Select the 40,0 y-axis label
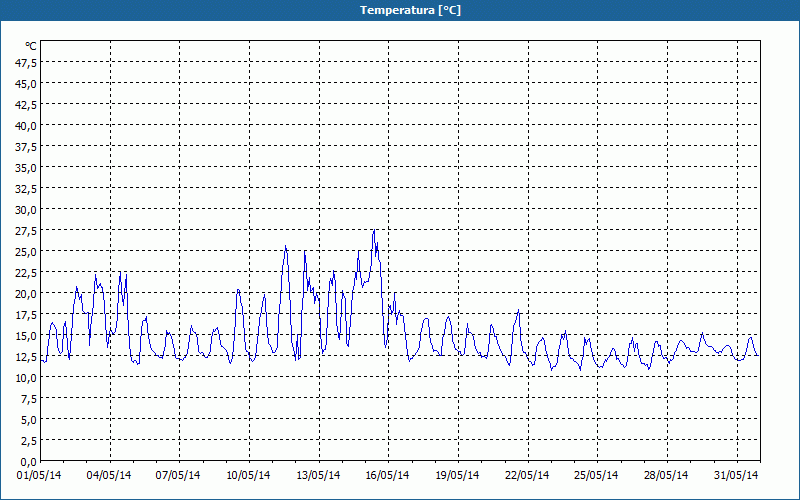The width and height of the screenshot is (800, 500). click(x=27, y=126)
